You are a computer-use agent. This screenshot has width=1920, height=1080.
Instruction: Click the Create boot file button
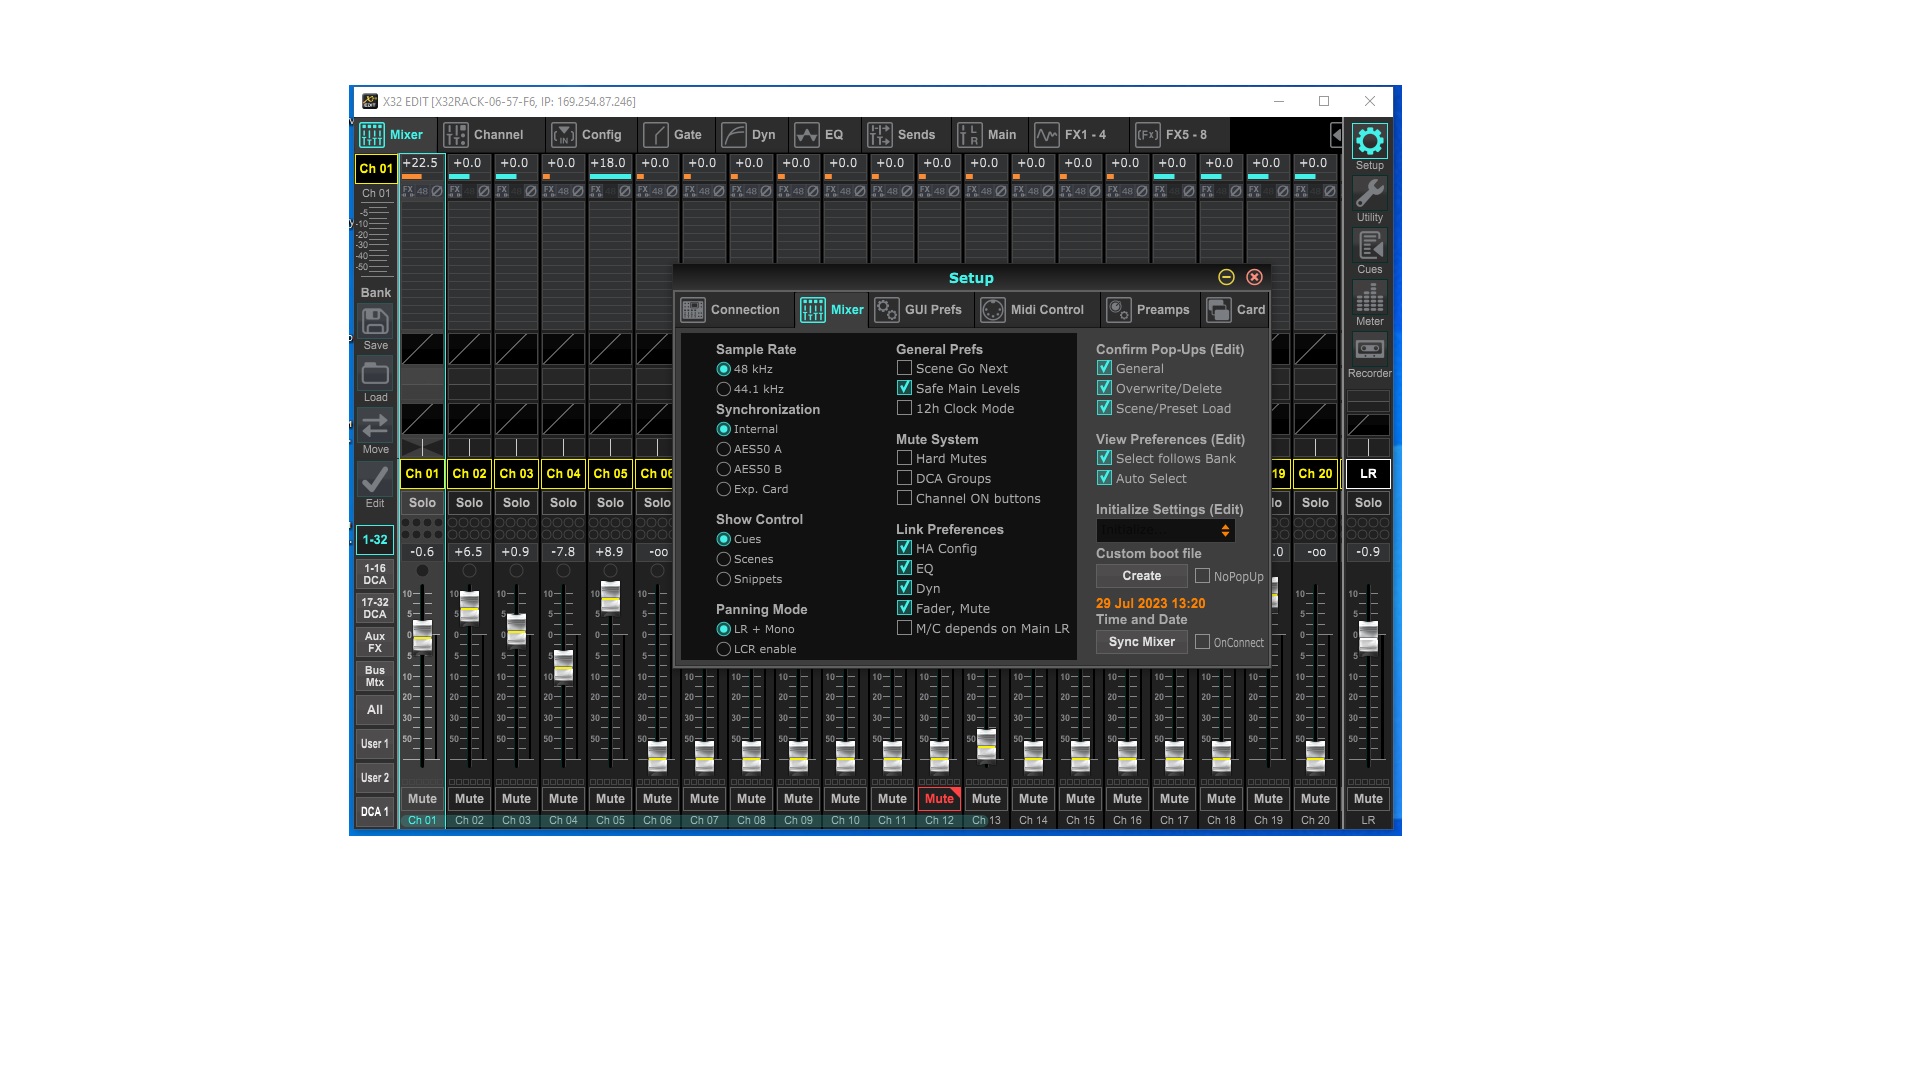point(1141,576)
